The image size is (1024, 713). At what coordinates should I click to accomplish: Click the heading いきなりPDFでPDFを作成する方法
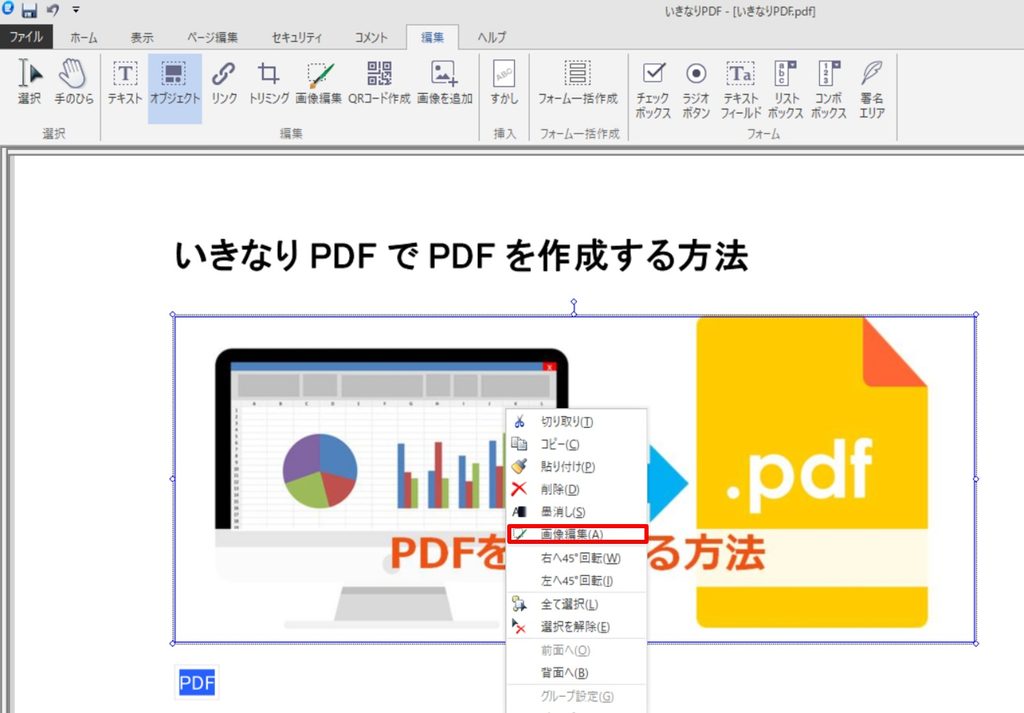460,255
